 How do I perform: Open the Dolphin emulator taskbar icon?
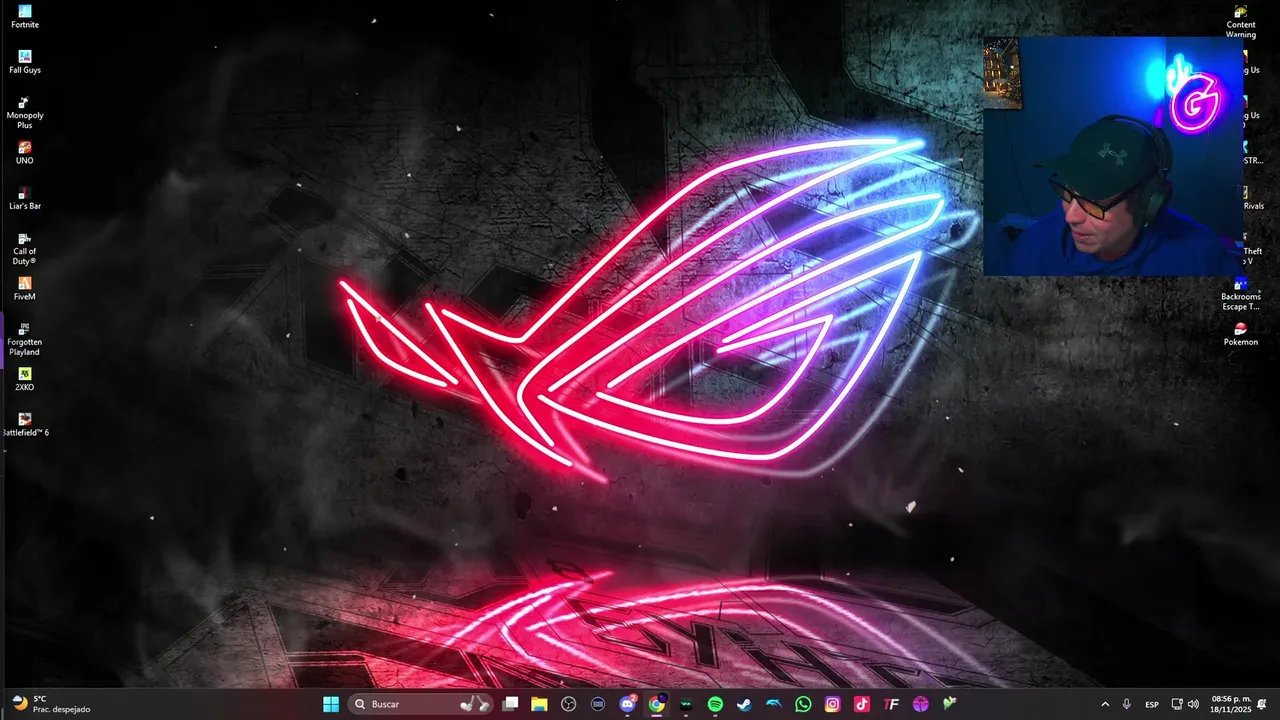tap(774, 704)
